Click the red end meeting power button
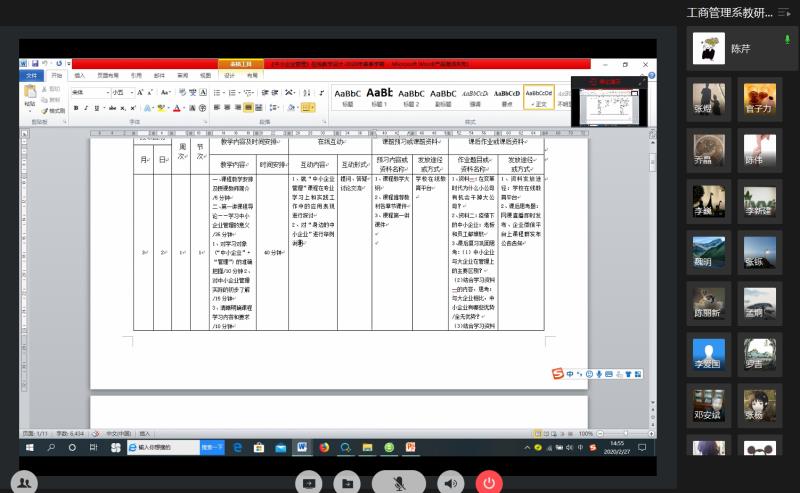This screenshot has height=493, width=800. point(489,482)
